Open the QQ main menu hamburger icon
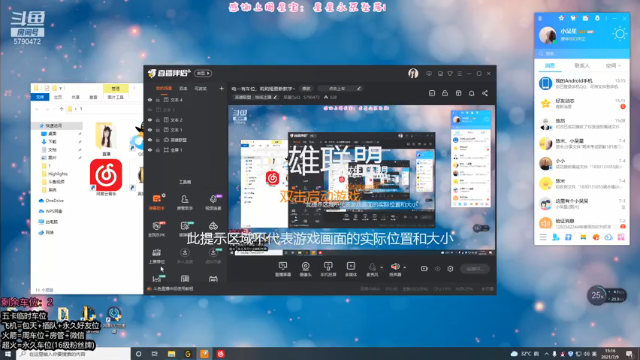This screenshot has width=640, height=360. coord(542,237)
